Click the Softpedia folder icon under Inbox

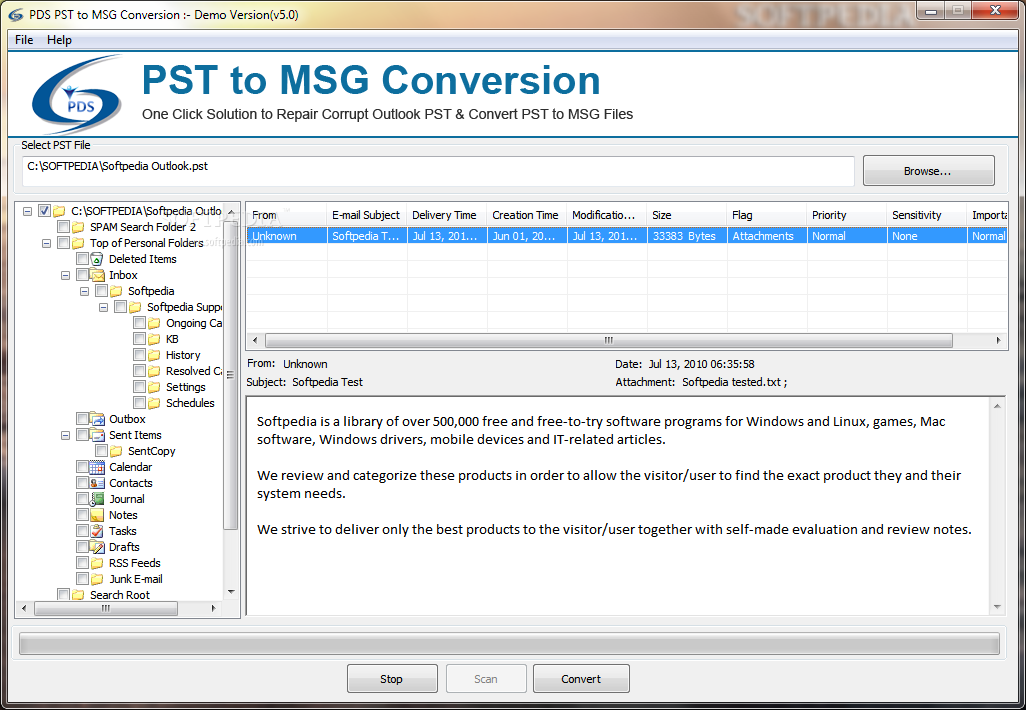pyautogui.click(x=116, y=291)
